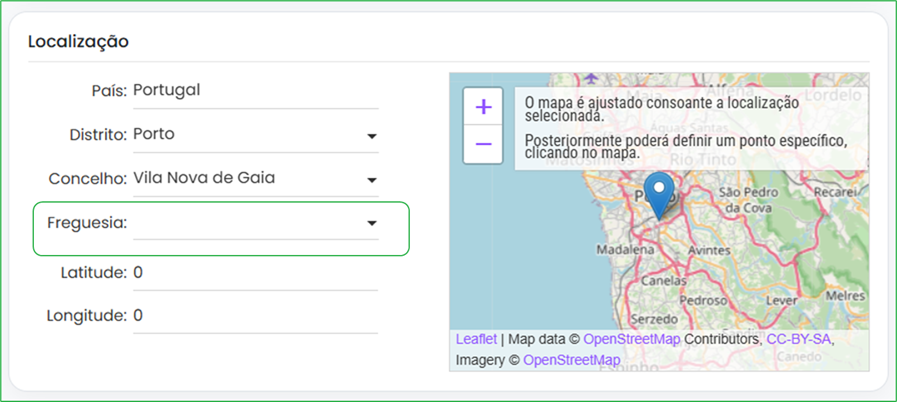This screenshot has width=897, height=402.
Task: Click the blue location pin marker on the map
Action: tap(659, 193)
